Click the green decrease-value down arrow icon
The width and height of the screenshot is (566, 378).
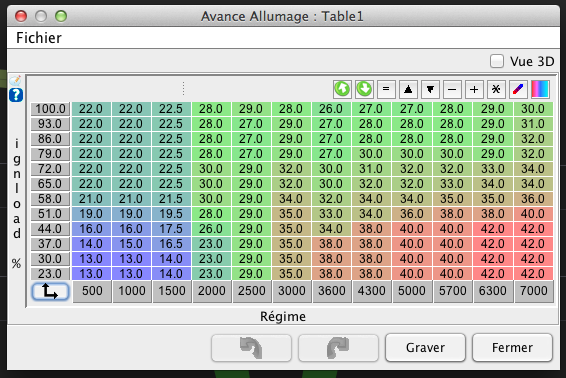364,89
